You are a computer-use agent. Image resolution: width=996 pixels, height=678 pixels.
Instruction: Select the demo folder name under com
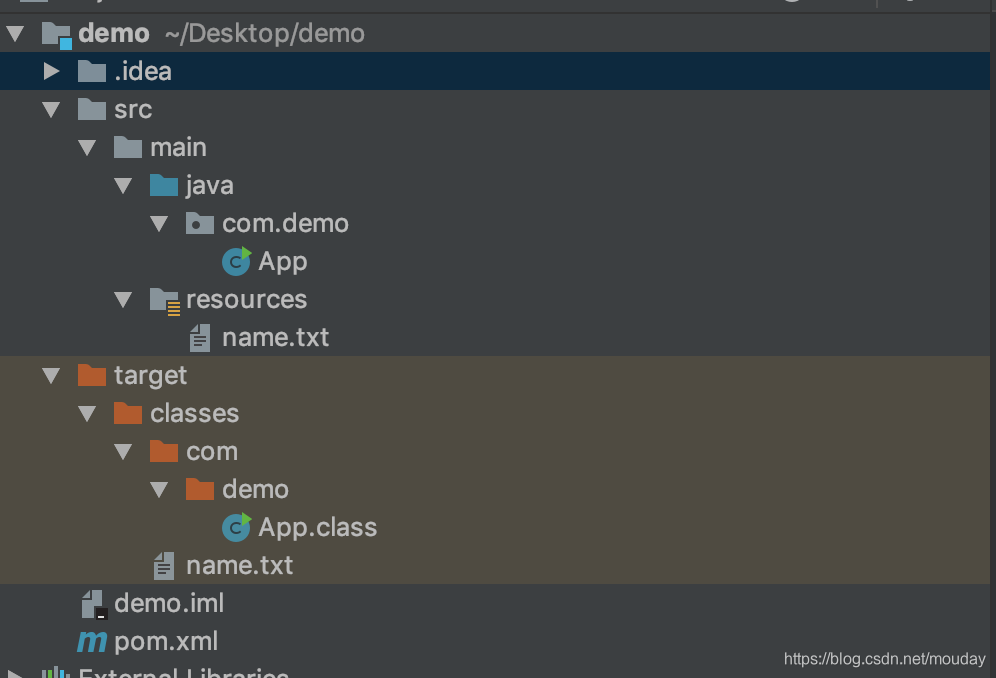pos(255,490)
